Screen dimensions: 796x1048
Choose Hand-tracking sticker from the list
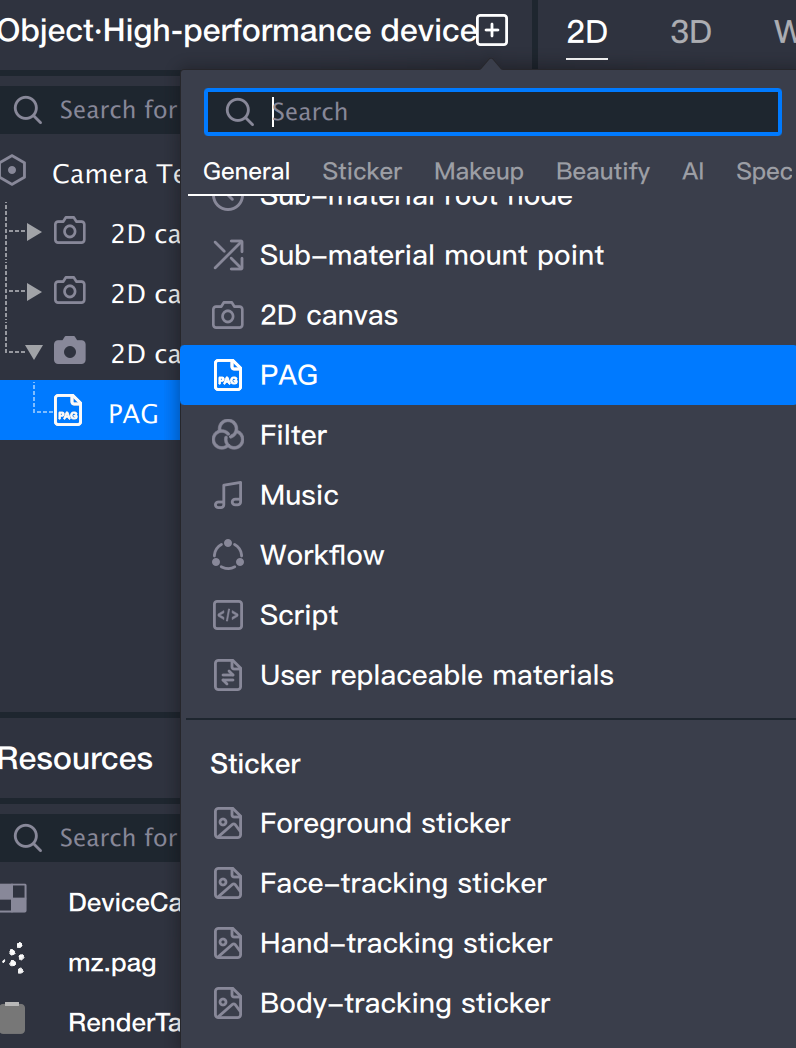[406, 943]
